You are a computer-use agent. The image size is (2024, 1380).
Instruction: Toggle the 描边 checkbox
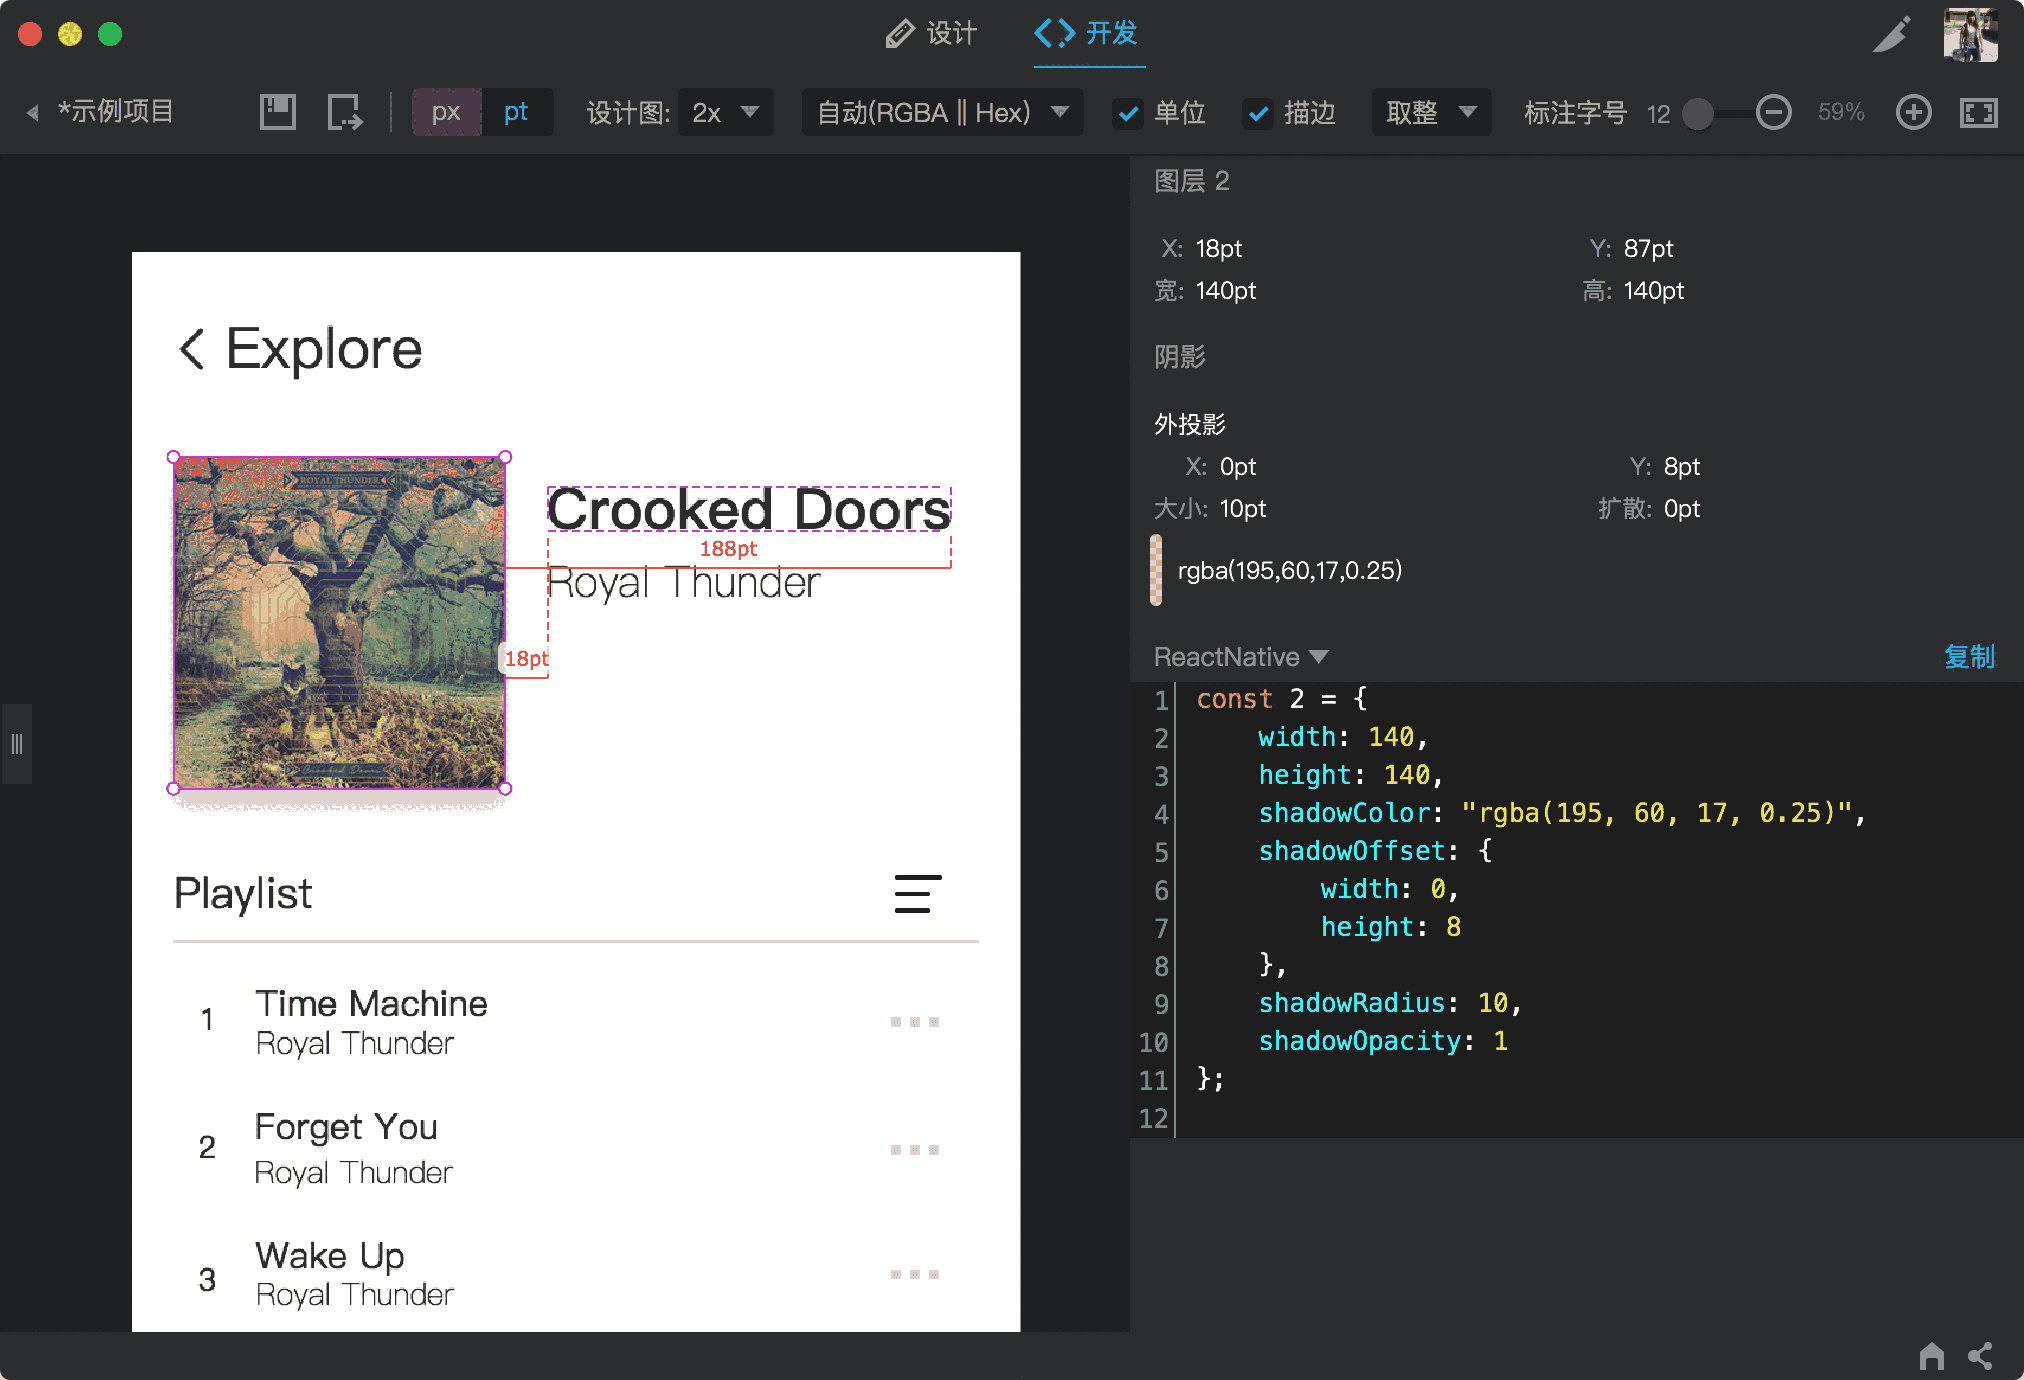pos(1258,113)
